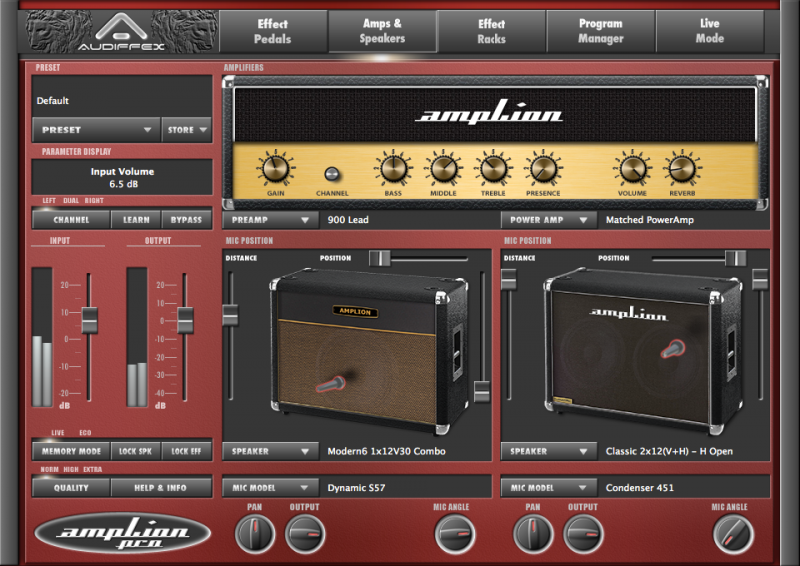Switch the Quality setting button

[71, 488]
